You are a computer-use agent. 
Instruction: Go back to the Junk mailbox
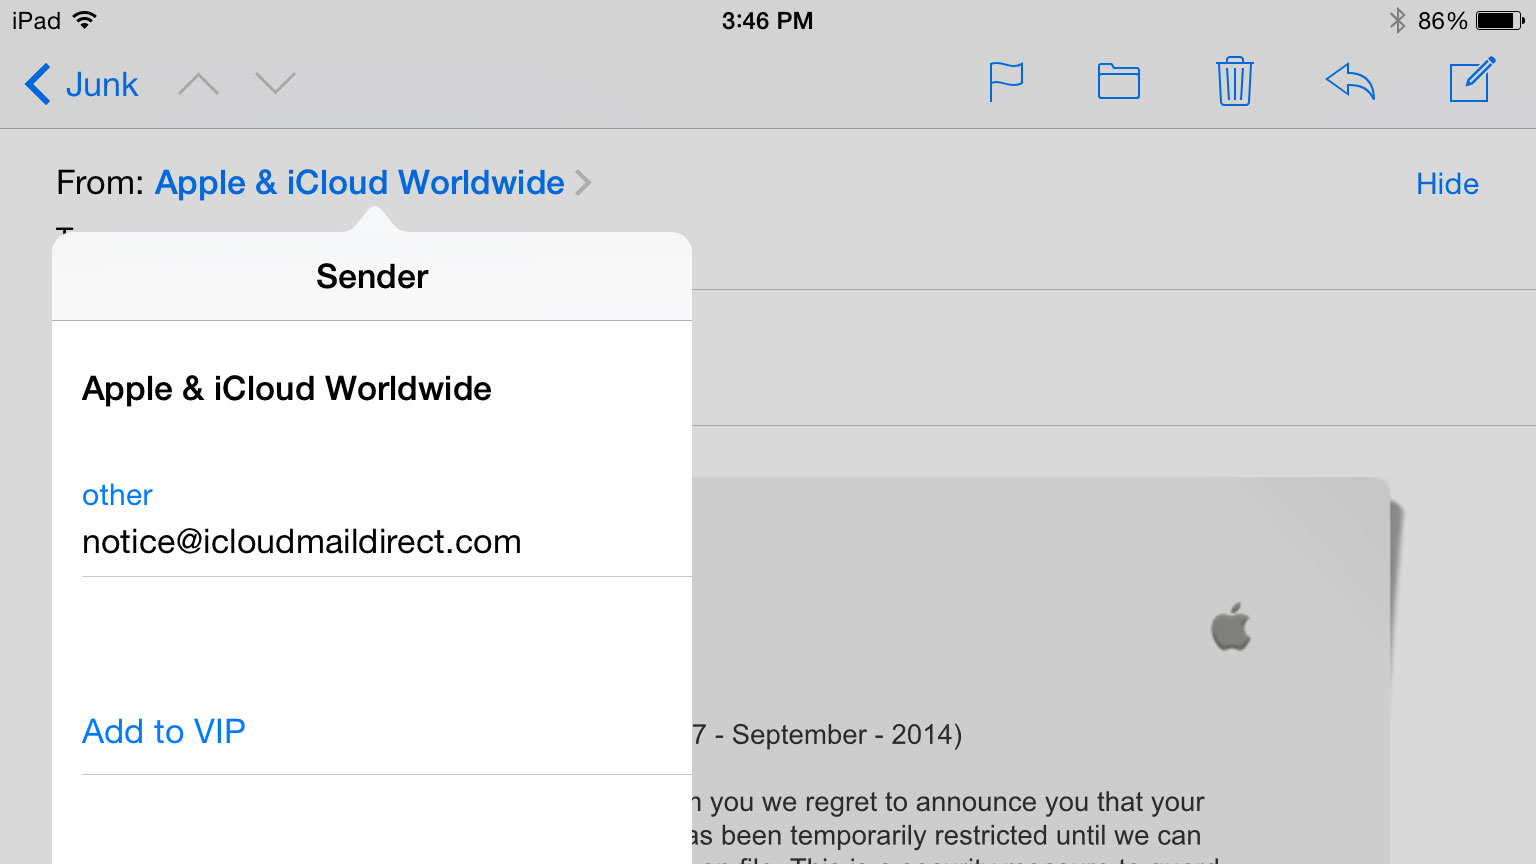tap(81, 84)
